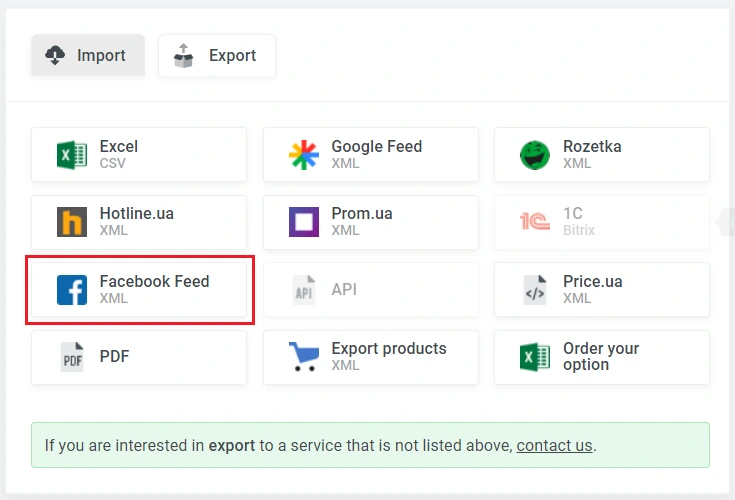Click the Order your option Excel icon

[x=535, y=357]
